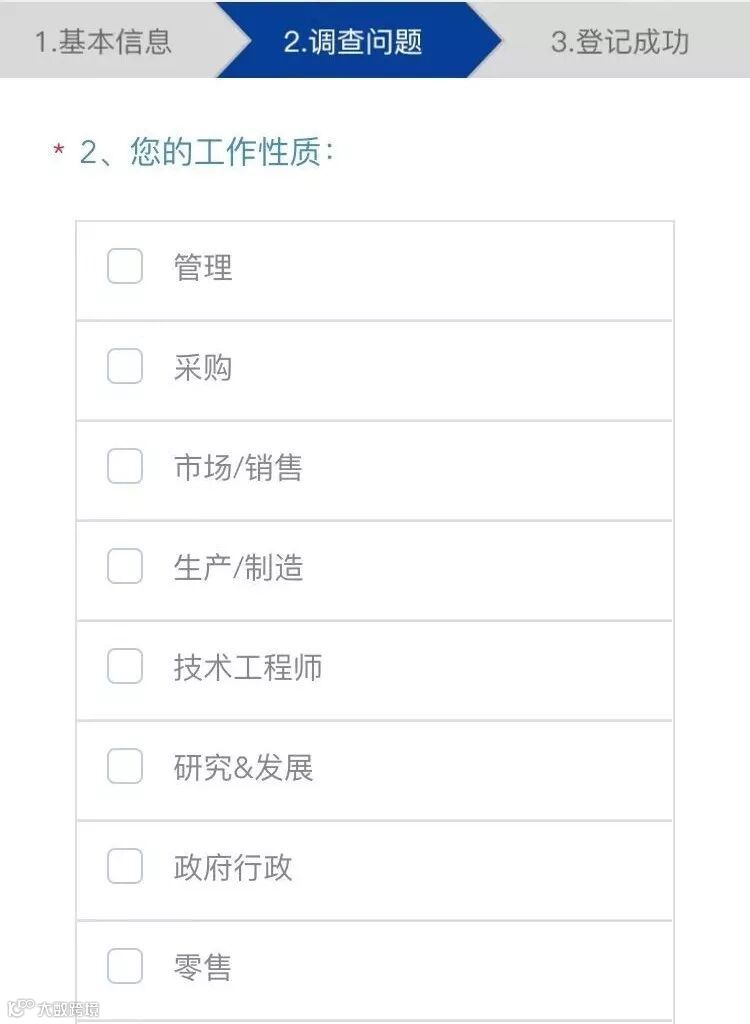
Task: Click the 市场/销售 label text
Action: coord(238,468)
